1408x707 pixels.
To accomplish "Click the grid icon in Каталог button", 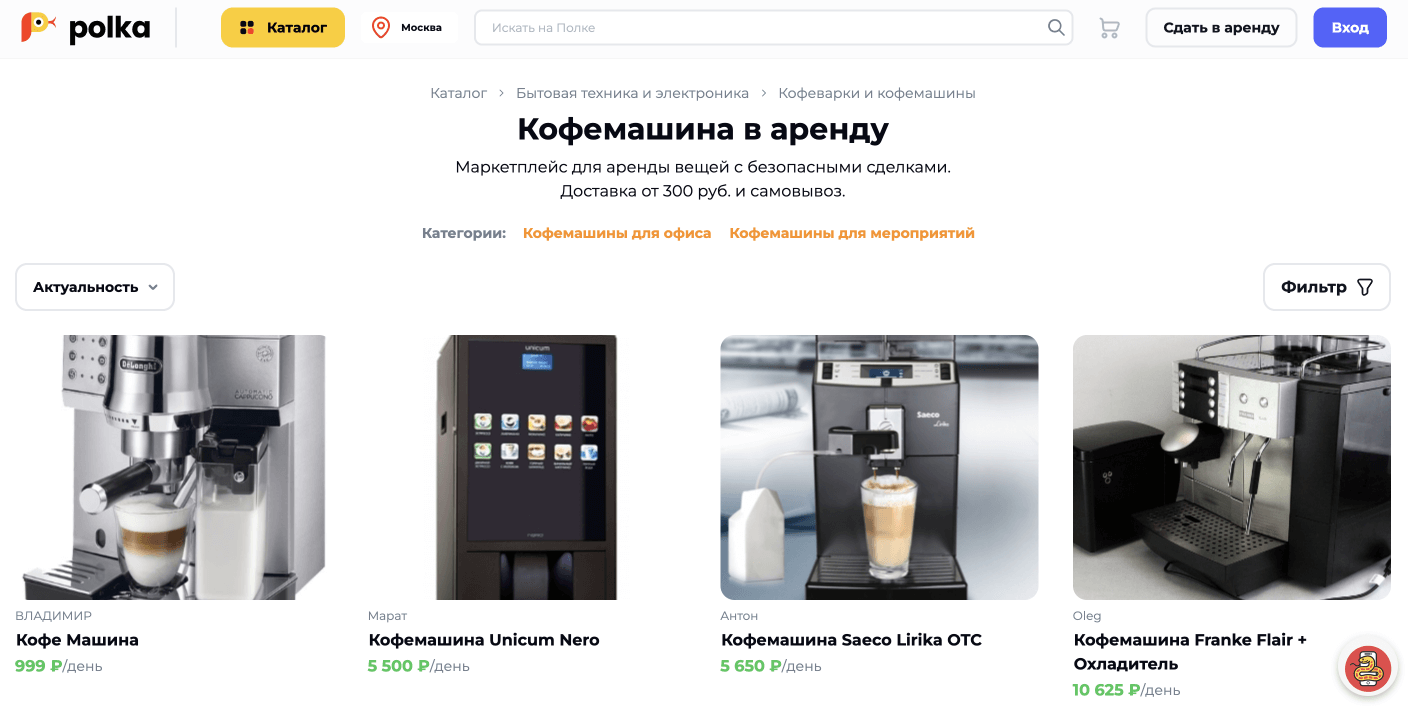I will tap(247, 28).
